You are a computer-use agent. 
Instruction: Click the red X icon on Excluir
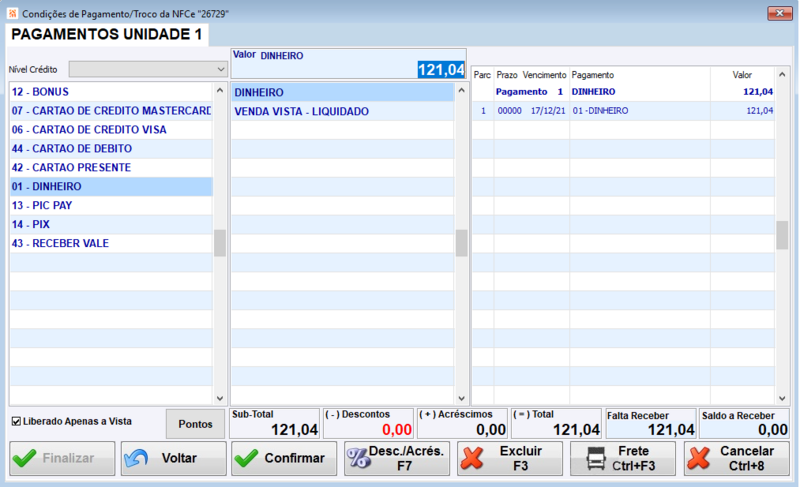(x=472, y=458)
